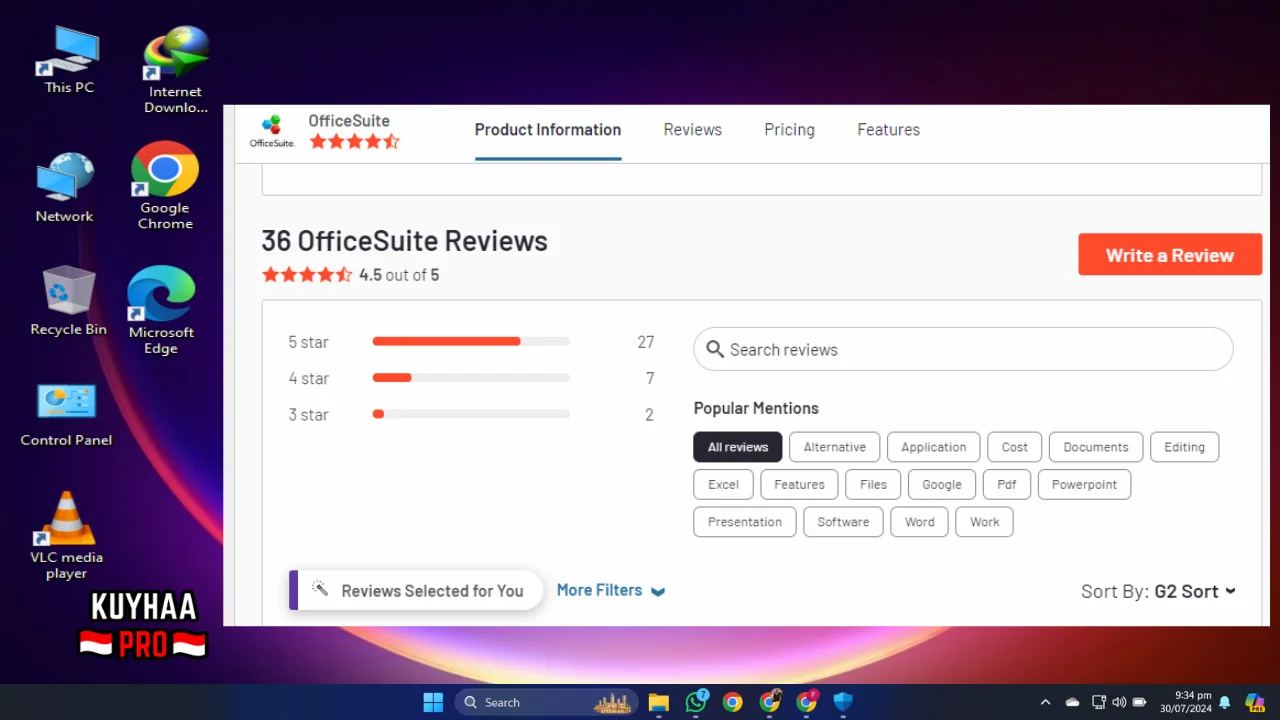Click the battery tray icon
Screen dimensions: 1280x720
(x=1139, y=702)
